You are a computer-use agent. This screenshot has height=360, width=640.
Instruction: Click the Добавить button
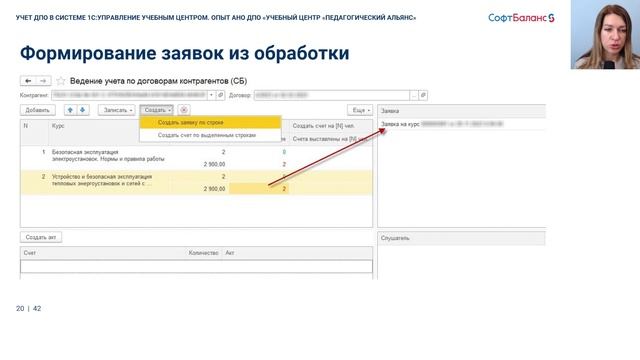pyautogui.click(x=38, y=110)
